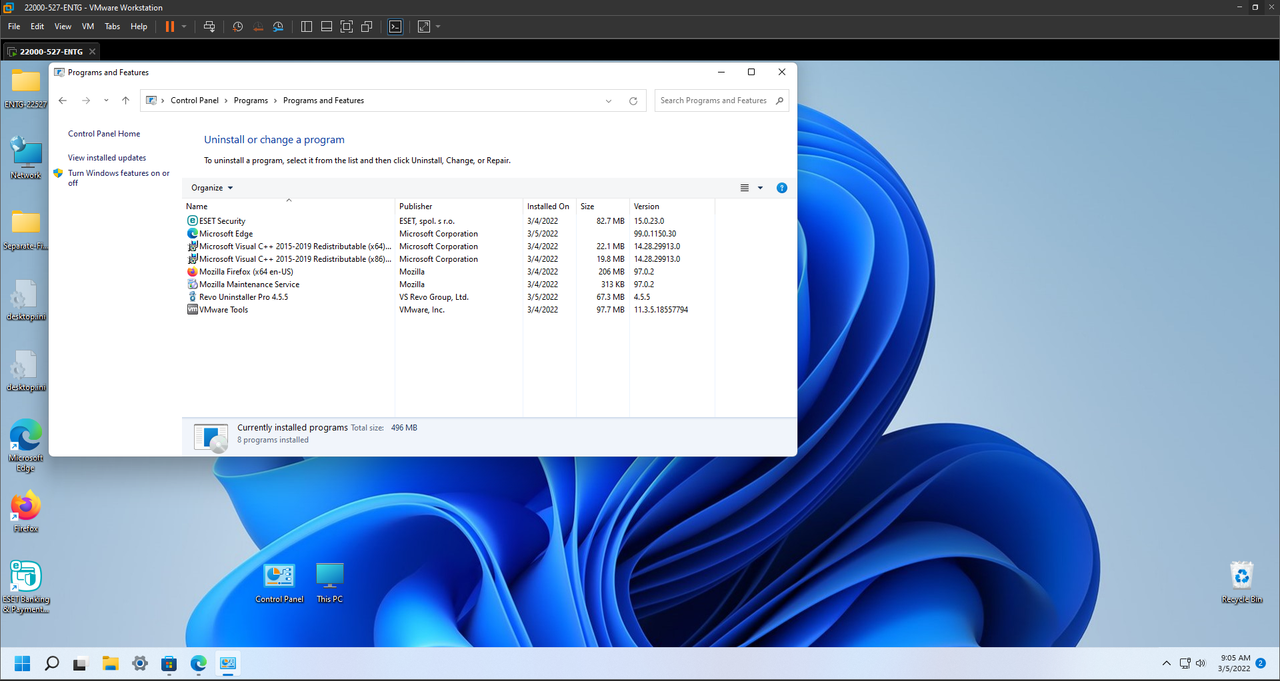The height and width of the screenshot is (681, 1280).
Task: Sort the list by Publisher column
Action: (x=459, y=206)
